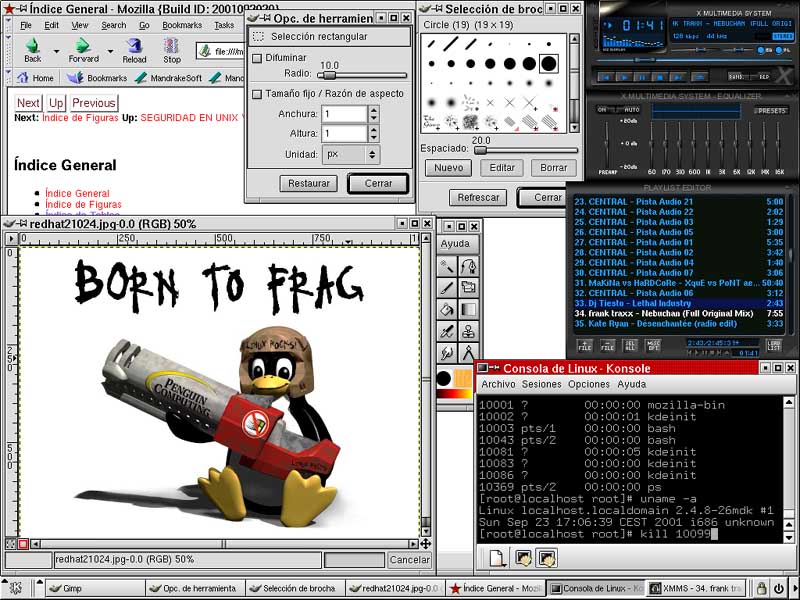Select the pencil tool in GIMP toolbox
800x600 pixels.
[447, 288]
